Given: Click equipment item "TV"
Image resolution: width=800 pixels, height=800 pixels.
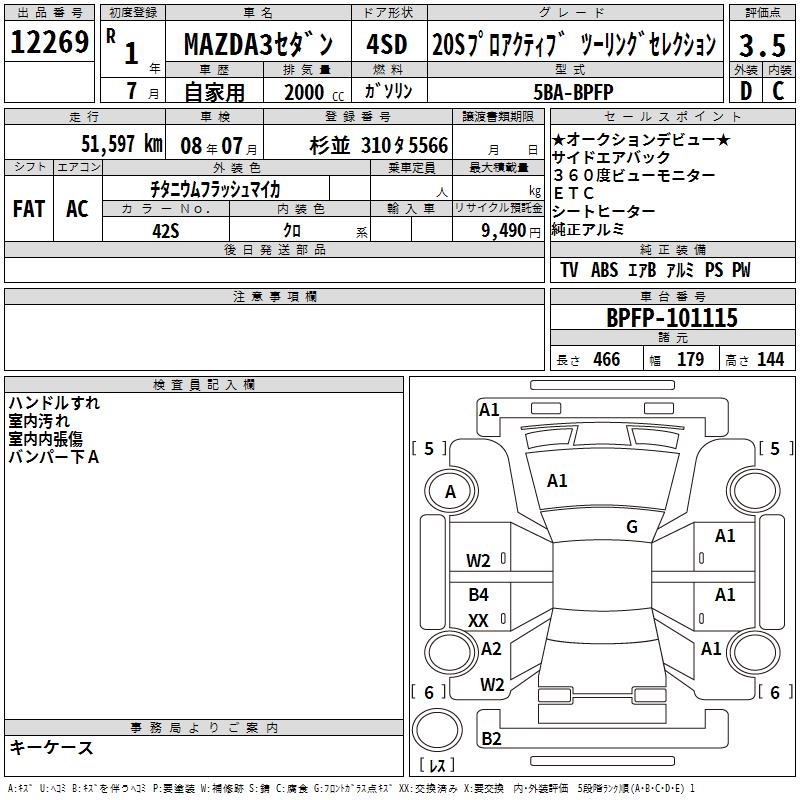Looking at the screenshot, I should click(x=569, y=270).
